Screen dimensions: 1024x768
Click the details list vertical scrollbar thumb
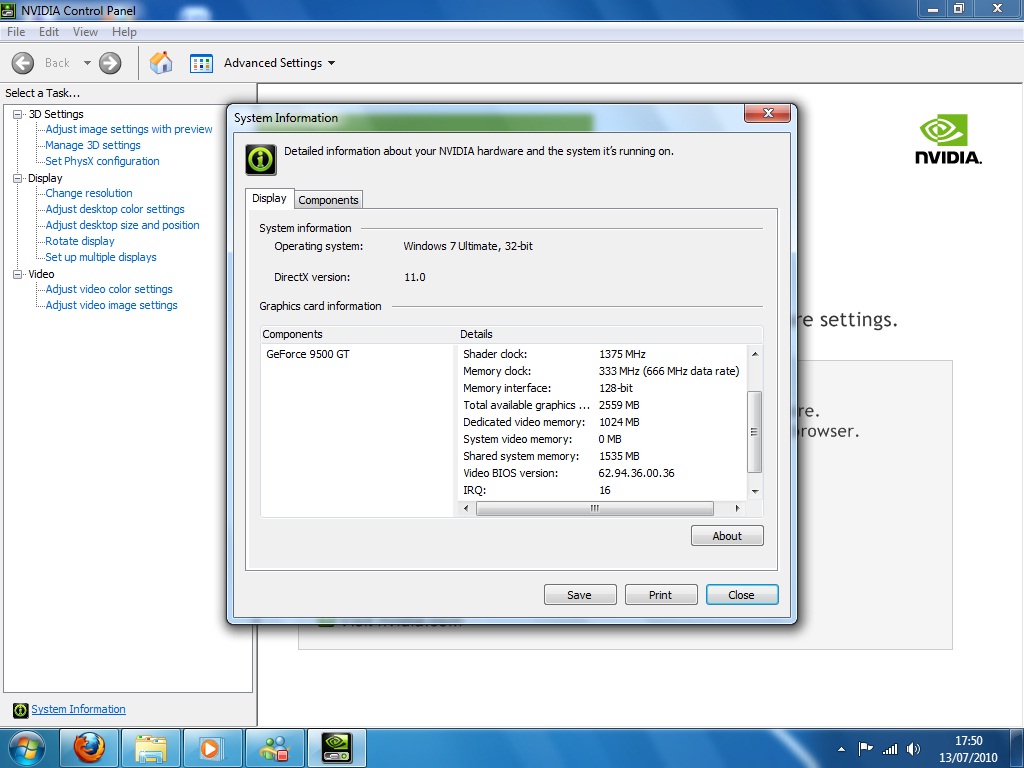point(754,432)
